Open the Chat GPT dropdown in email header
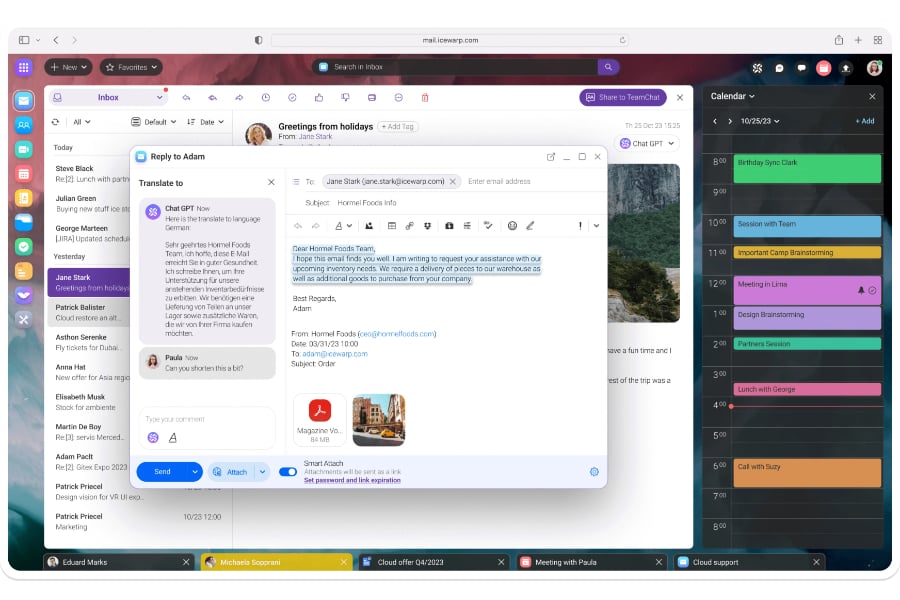 pyautogui.click(x=647, y=144)
